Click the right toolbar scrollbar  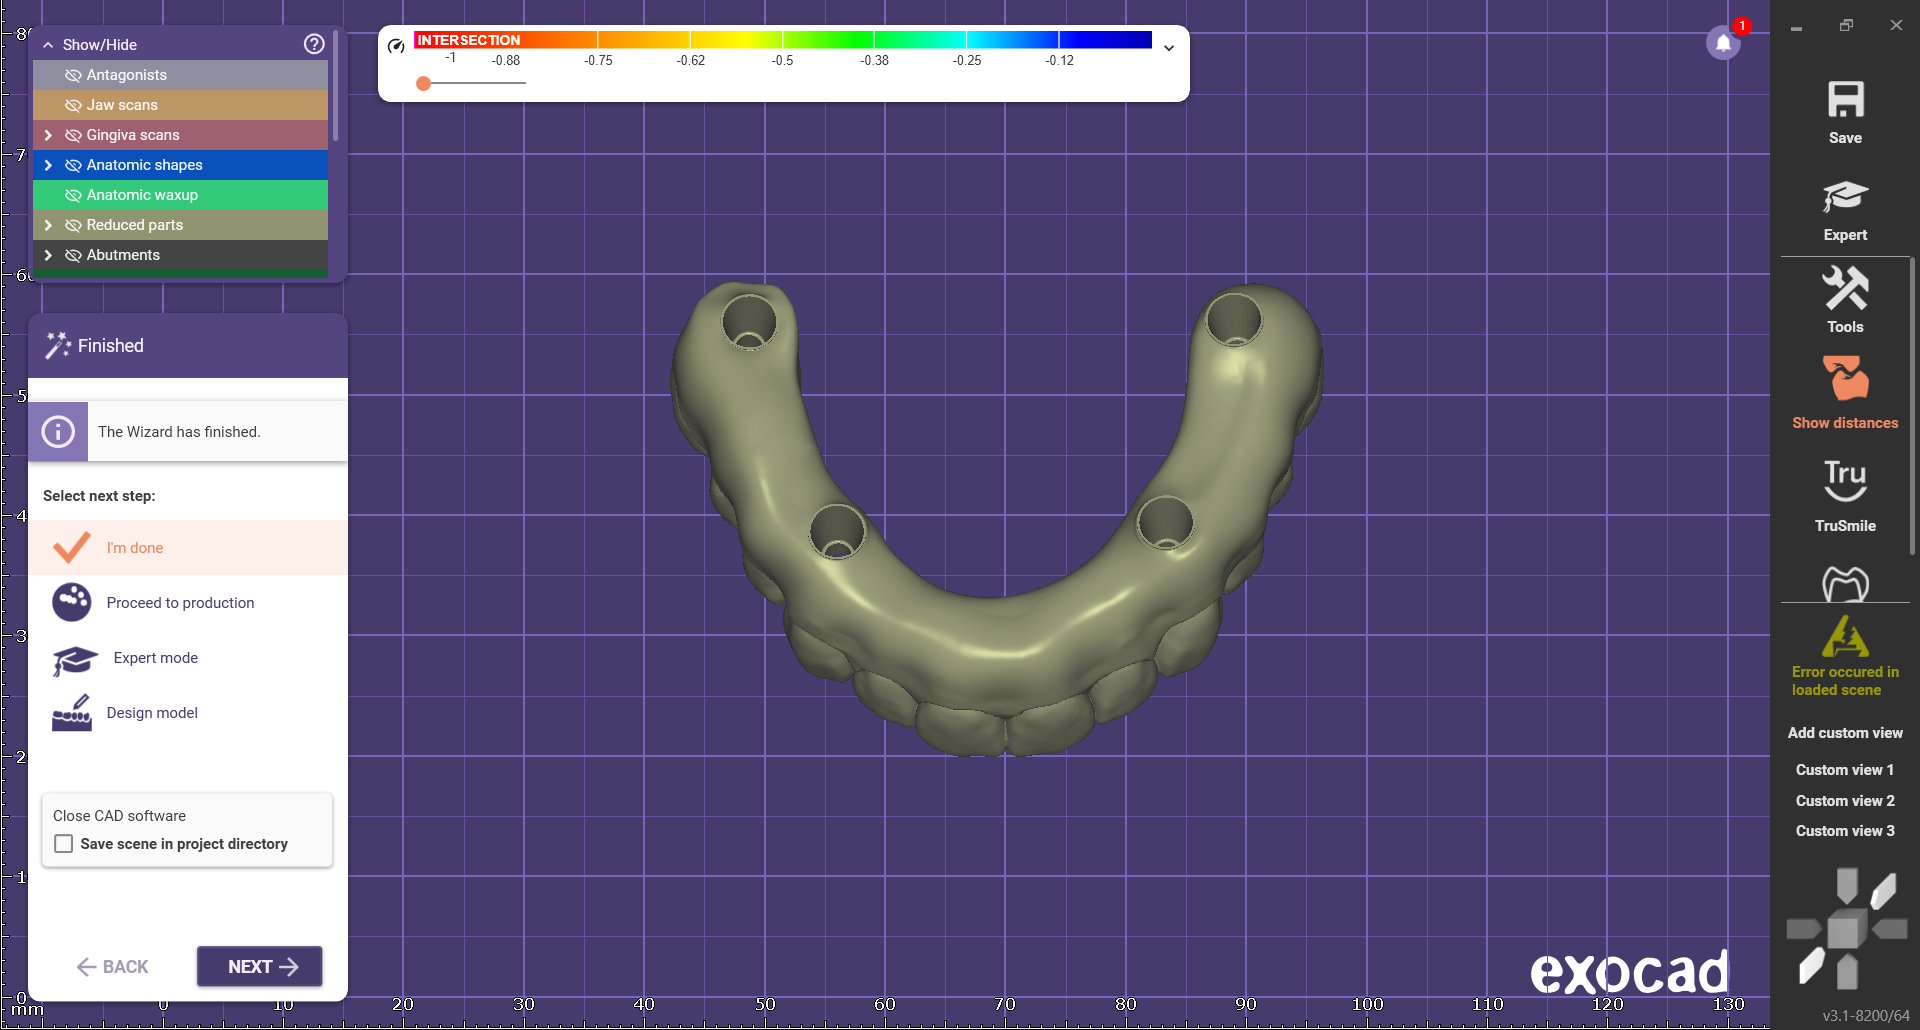point(1913,405)
